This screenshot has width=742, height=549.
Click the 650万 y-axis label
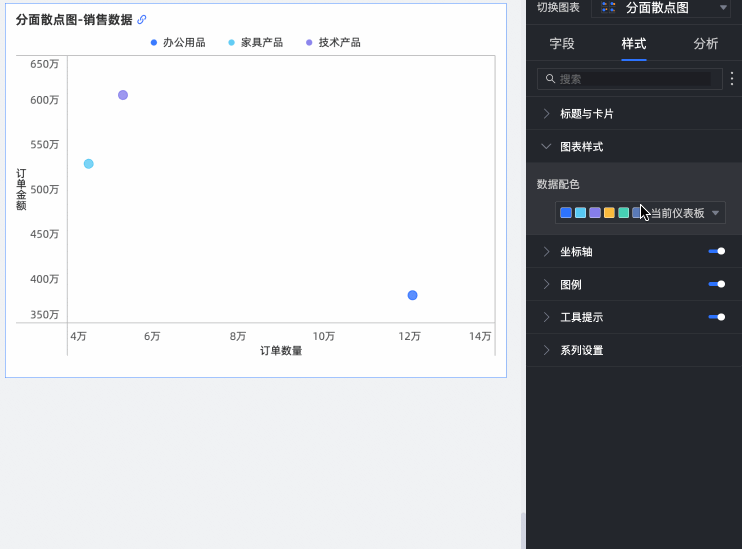coord(44,64)
